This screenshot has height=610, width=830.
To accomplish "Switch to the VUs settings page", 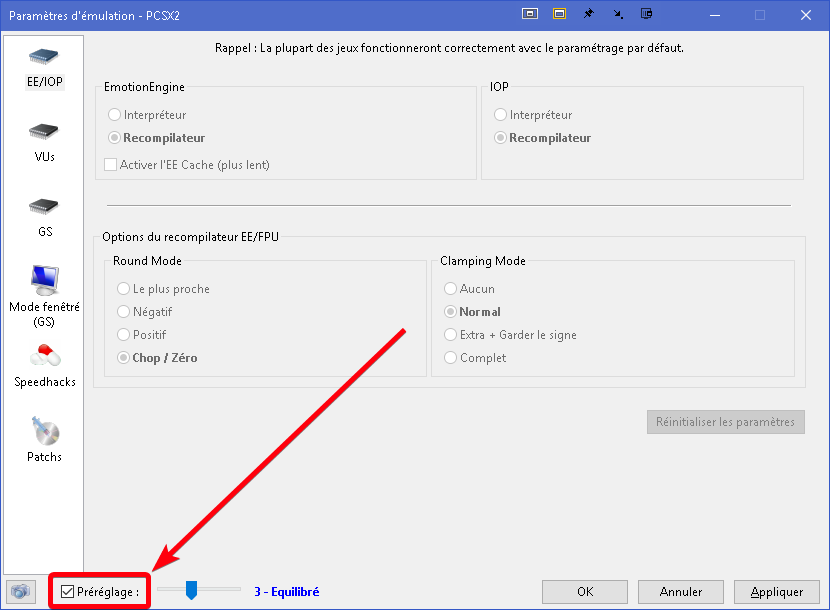I will (x=44, y=142).
